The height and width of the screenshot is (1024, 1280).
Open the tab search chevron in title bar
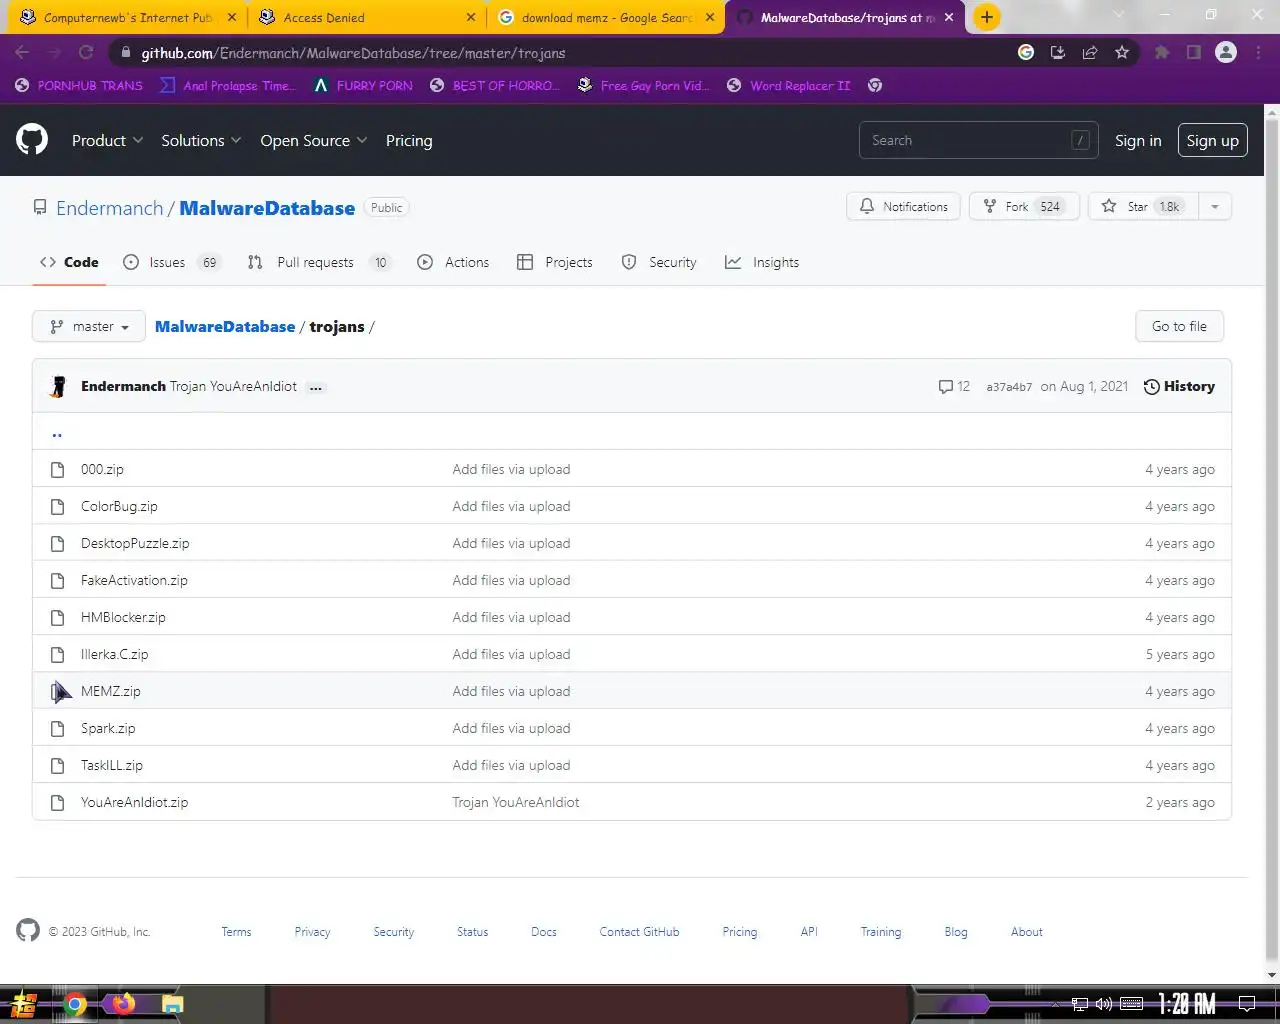coord(1118,15)
